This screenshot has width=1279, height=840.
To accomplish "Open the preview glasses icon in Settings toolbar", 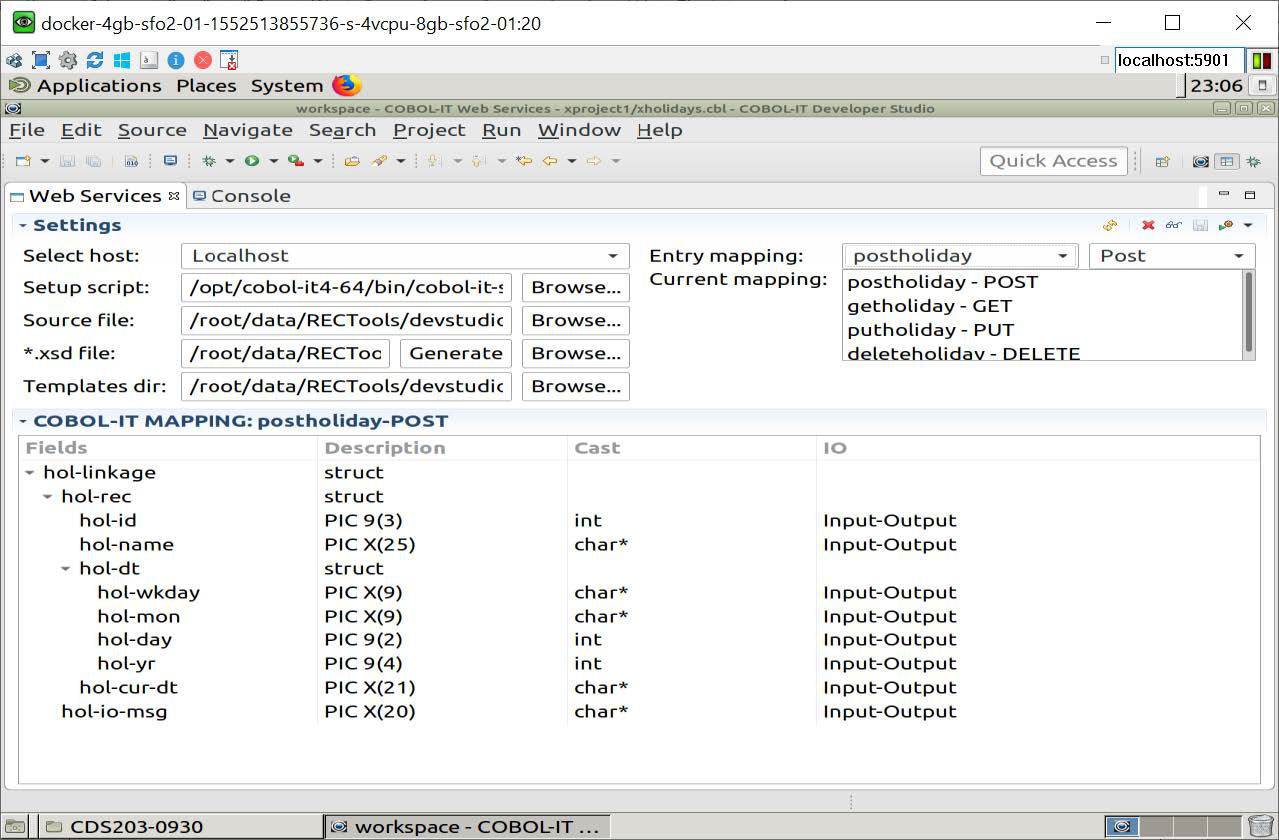I will point(1172,224).
